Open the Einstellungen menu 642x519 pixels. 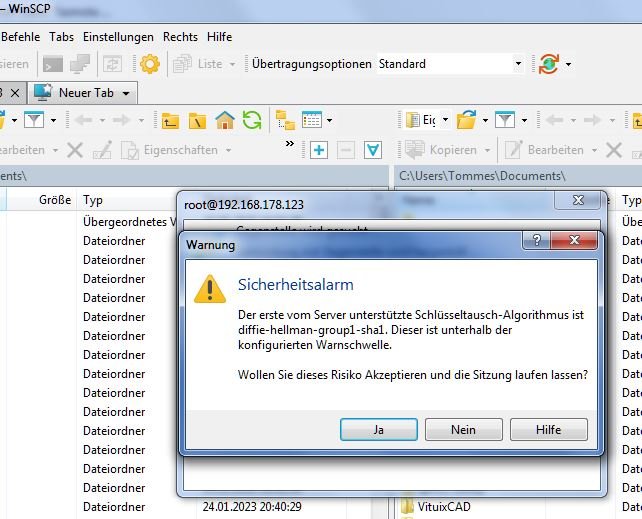click(118, 37)
